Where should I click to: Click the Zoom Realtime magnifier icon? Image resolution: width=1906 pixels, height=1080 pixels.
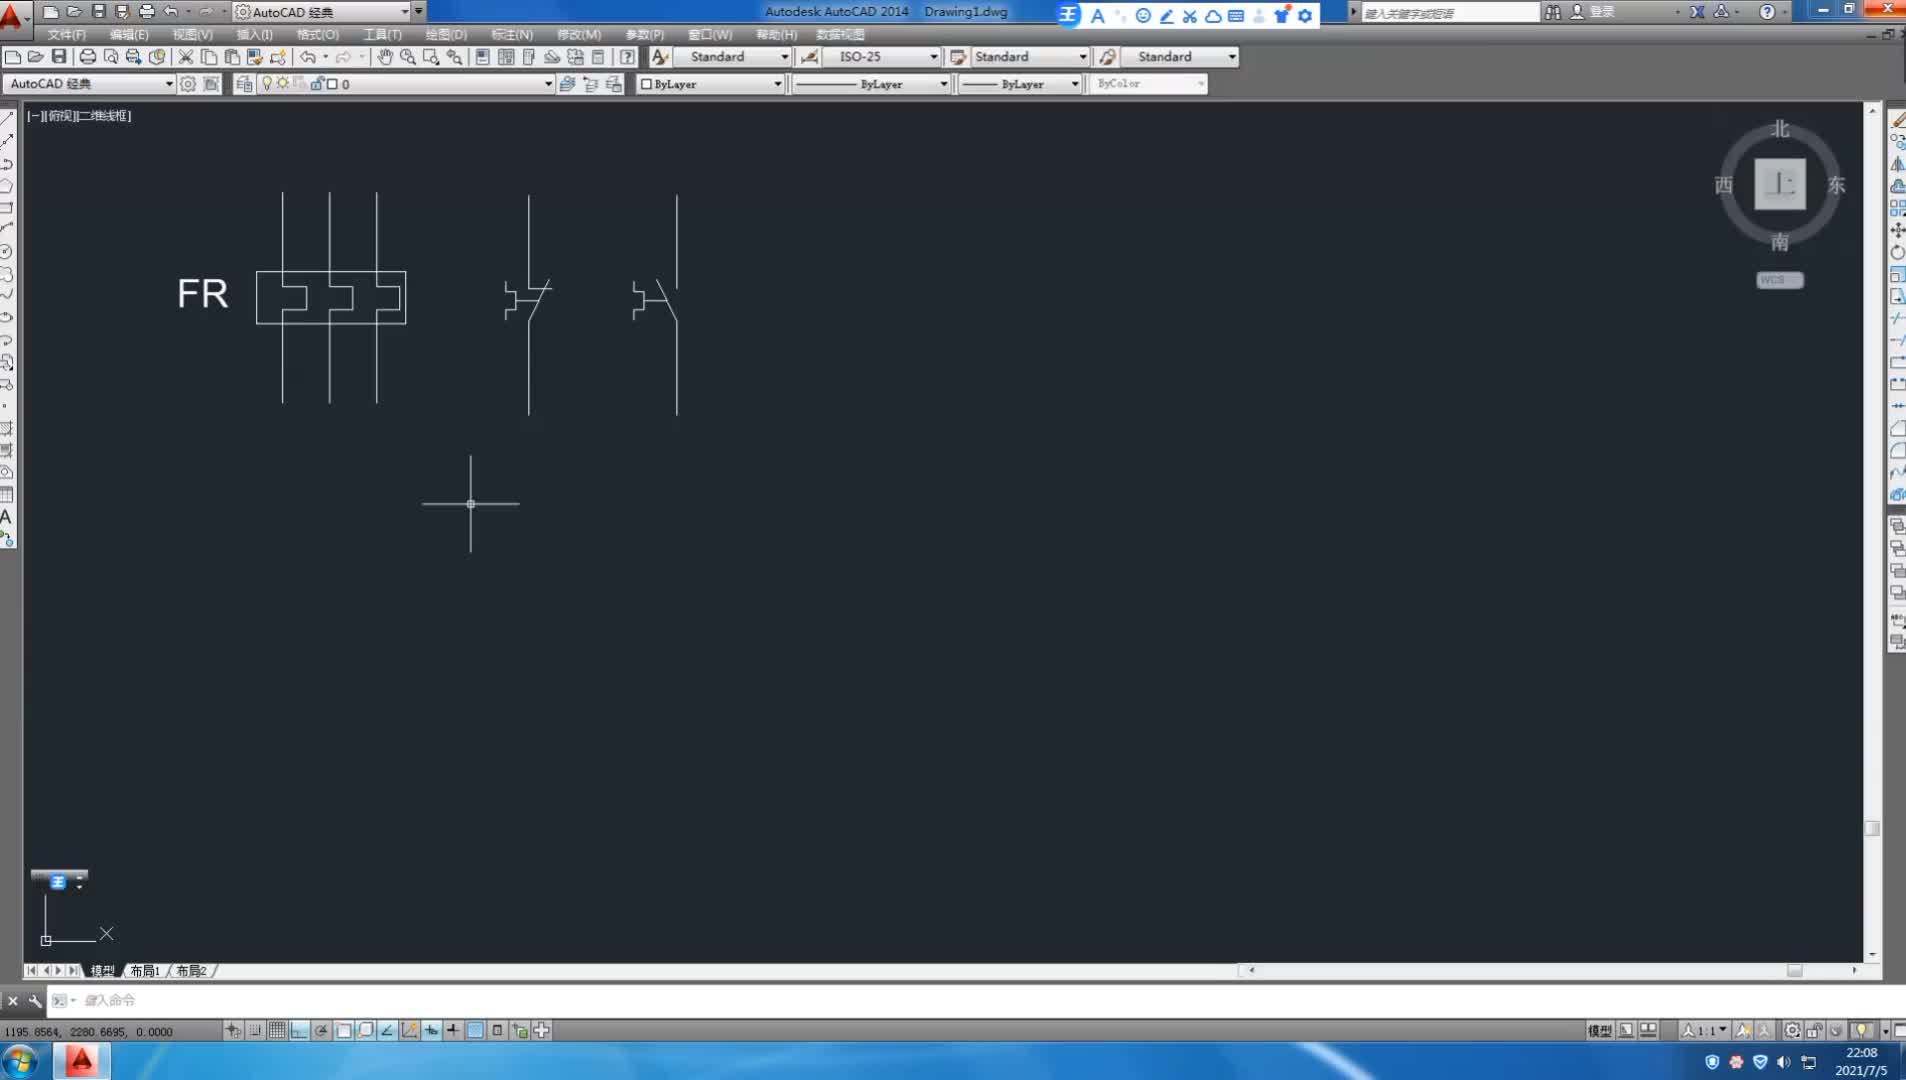coord(408,57)
